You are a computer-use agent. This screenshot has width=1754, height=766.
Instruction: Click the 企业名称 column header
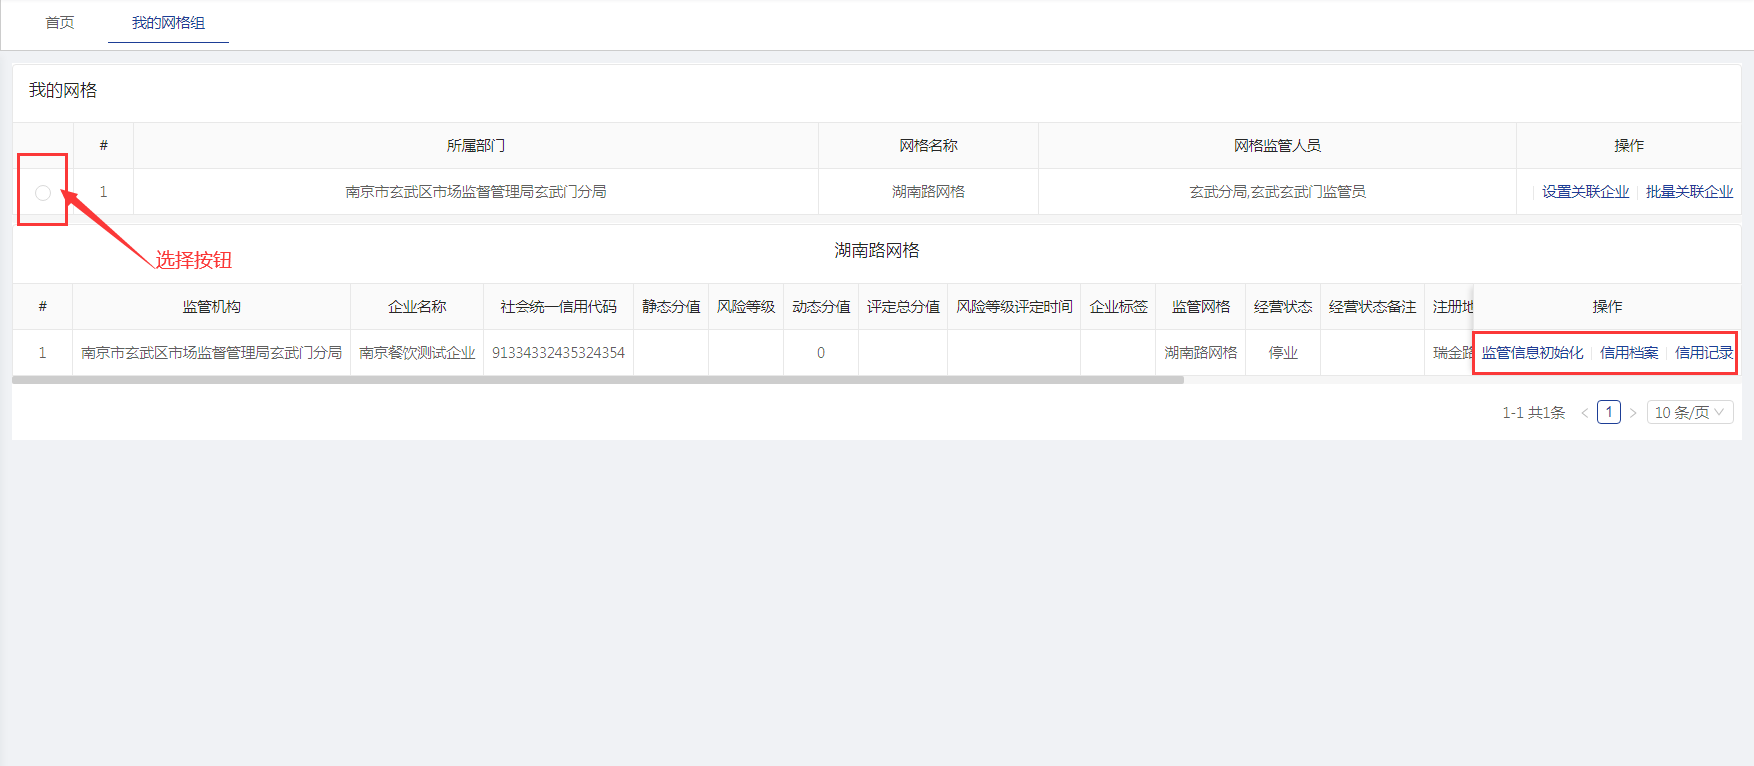point(417,307)
